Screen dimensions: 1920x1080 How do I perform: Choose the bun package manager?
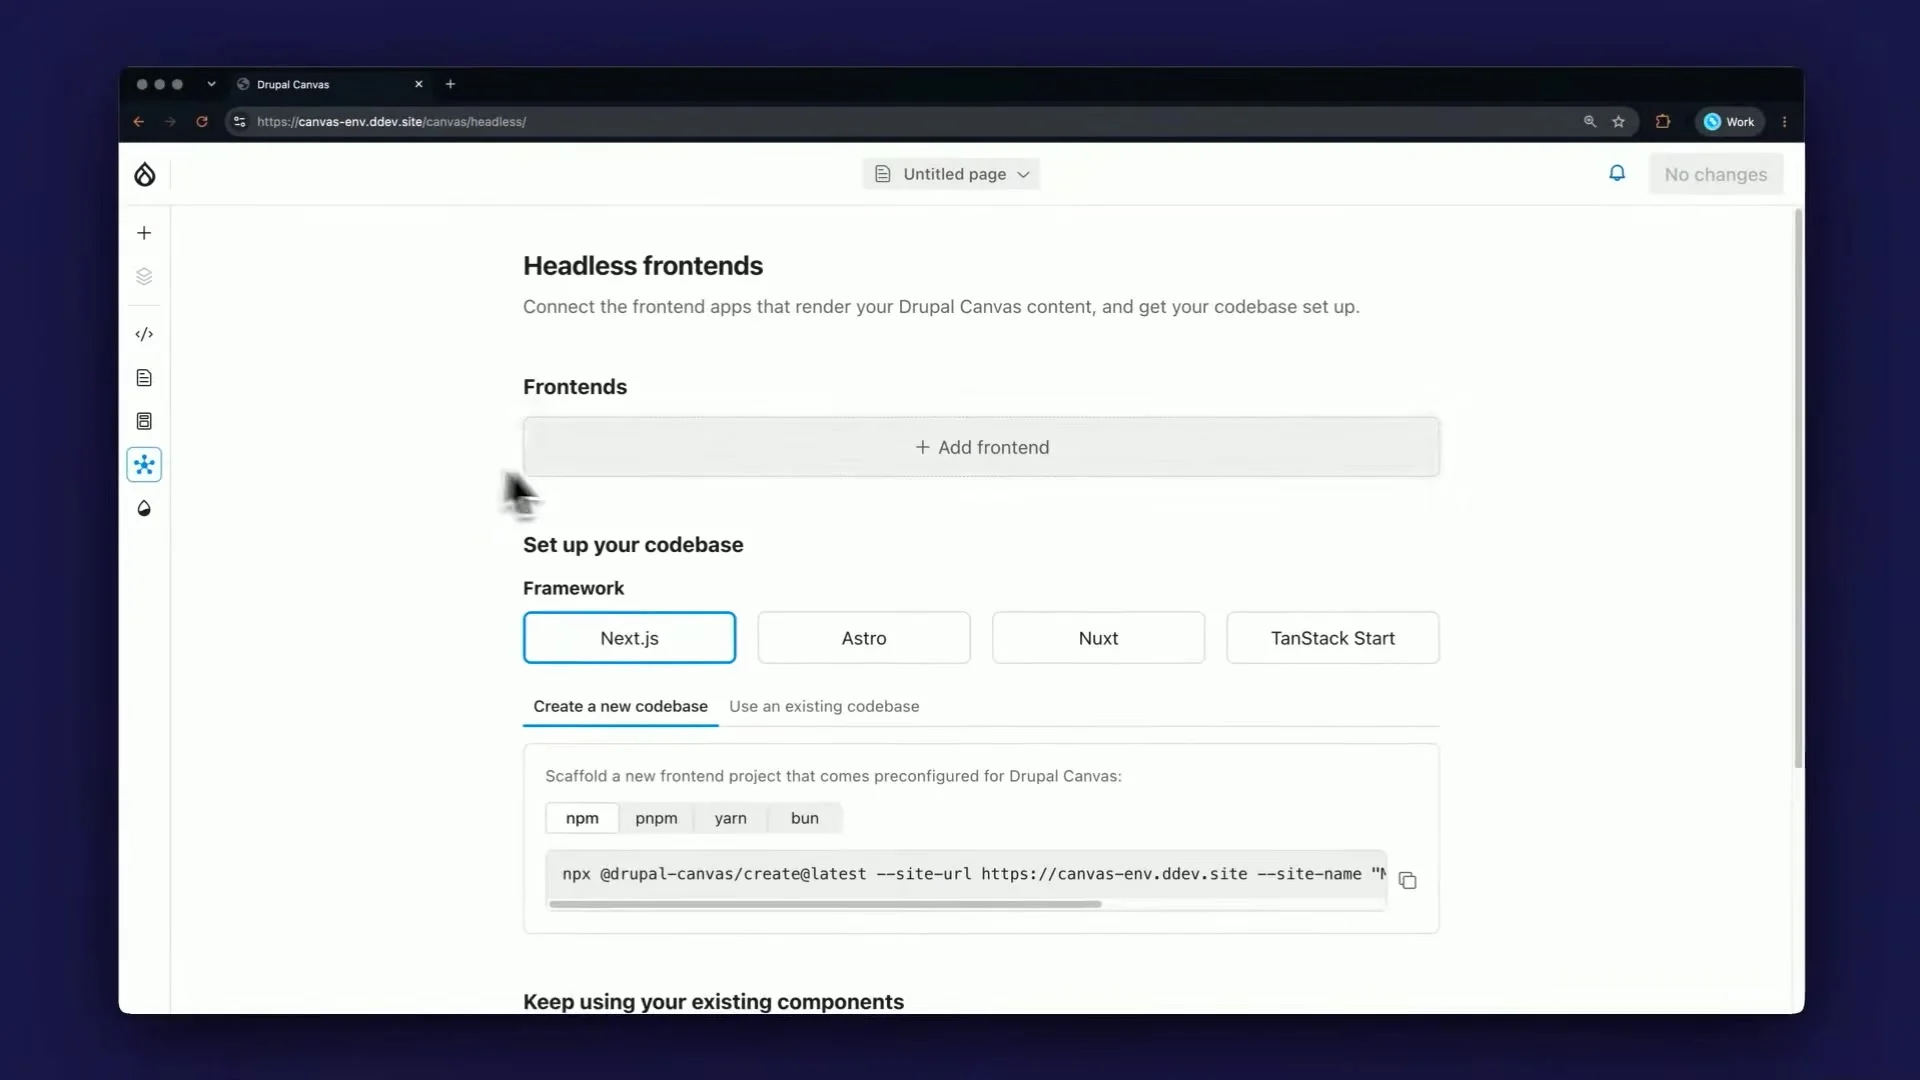(805, 818)
